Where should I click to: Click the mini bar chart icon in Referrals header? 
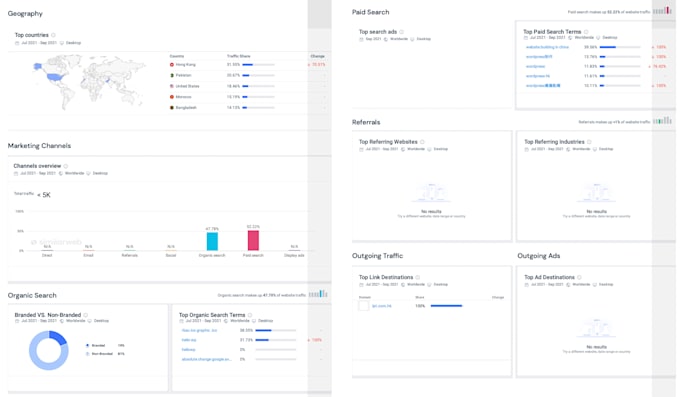tap(662, 121)
